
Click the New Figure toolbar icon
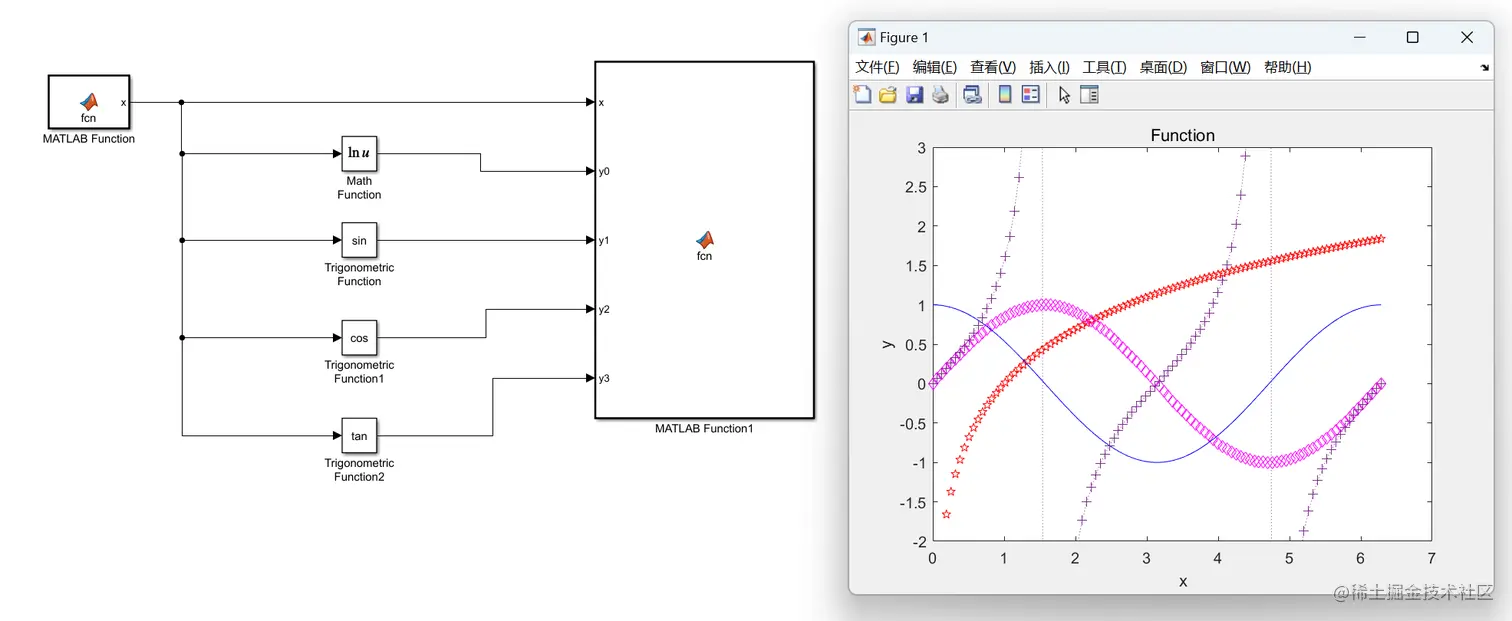tap(862, 95)
